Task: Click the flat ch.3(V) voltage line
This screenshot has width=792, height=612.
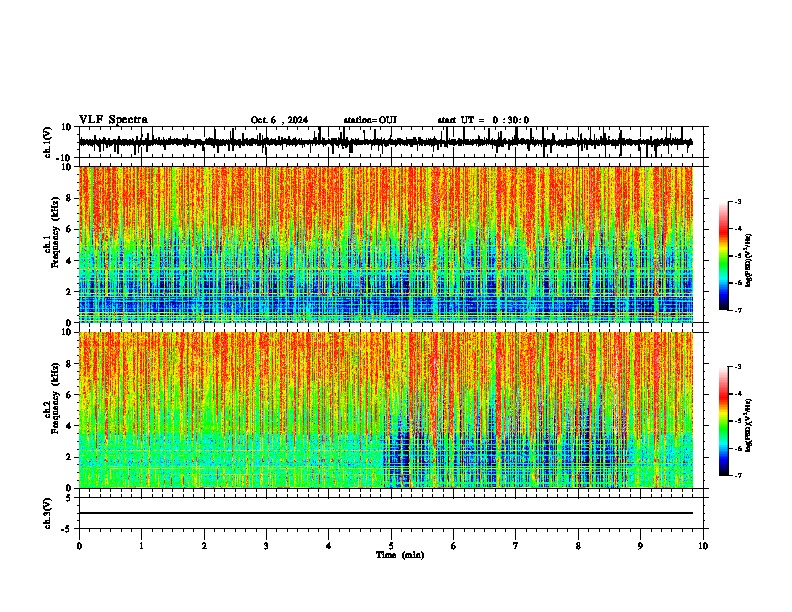Action: pyautogui.click(x=386, y=513)
